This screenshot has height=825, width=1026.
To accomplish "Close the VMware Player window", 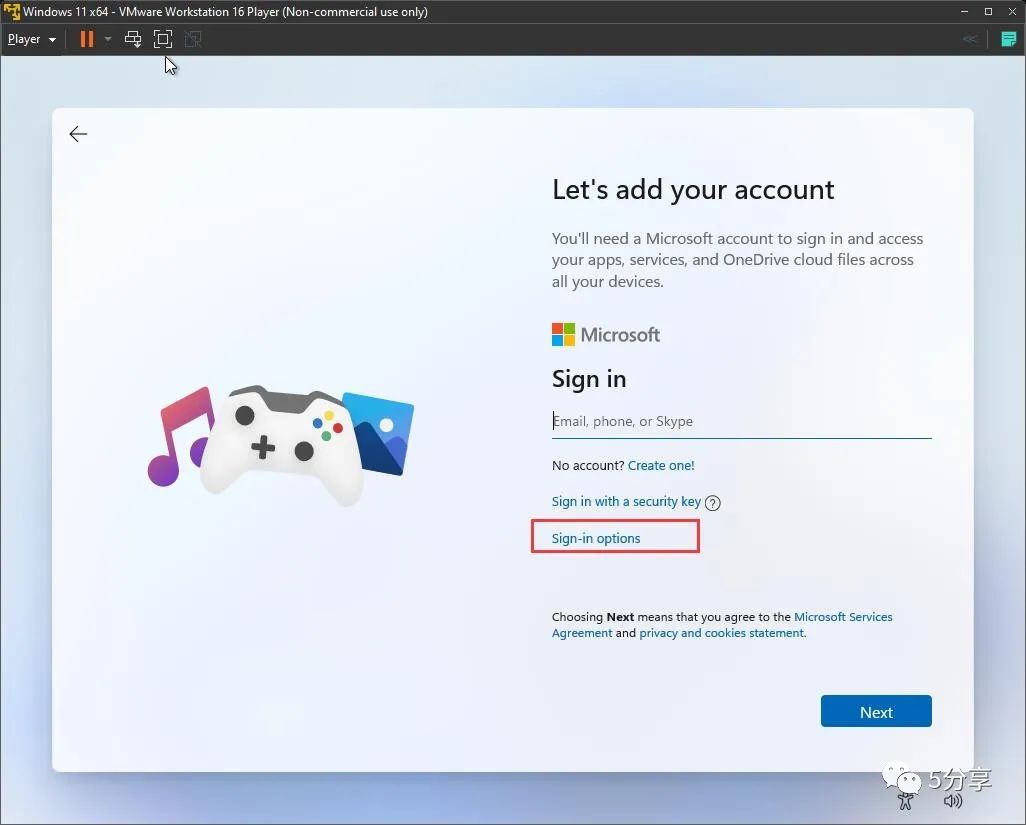I will 1012,11.
